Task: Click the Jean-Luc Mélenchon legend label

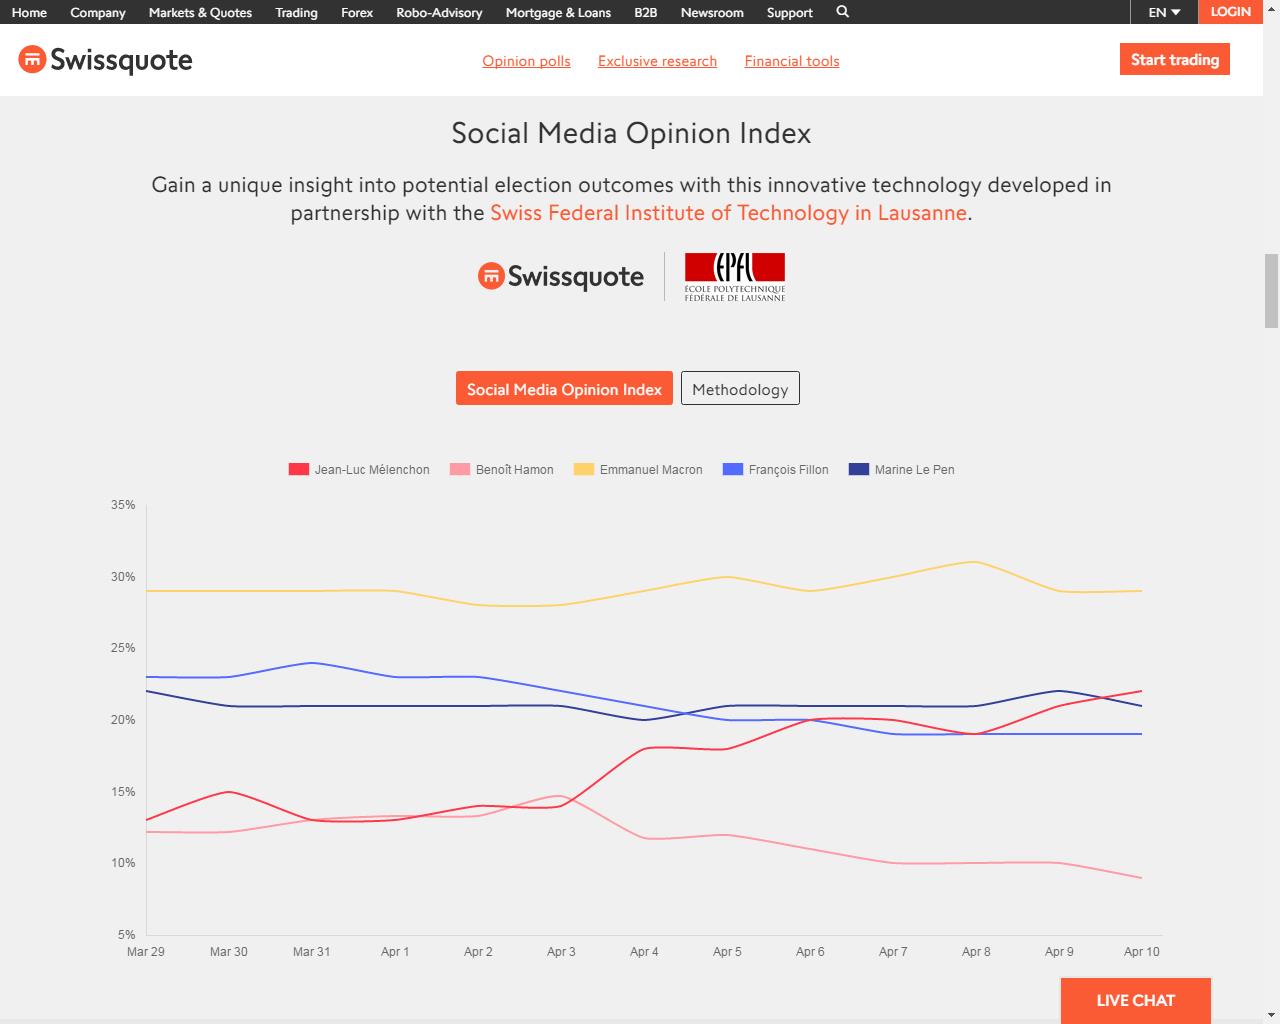Action: (x=372, y=470)
